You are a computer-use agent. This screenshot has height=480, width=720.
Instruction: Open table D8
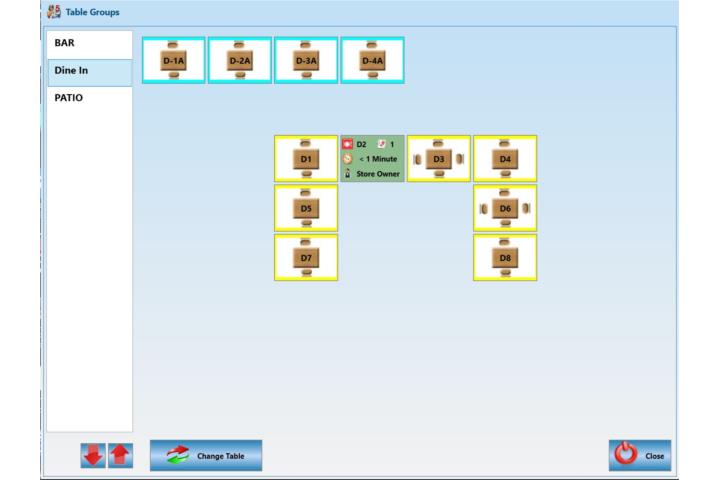point(505,257)
